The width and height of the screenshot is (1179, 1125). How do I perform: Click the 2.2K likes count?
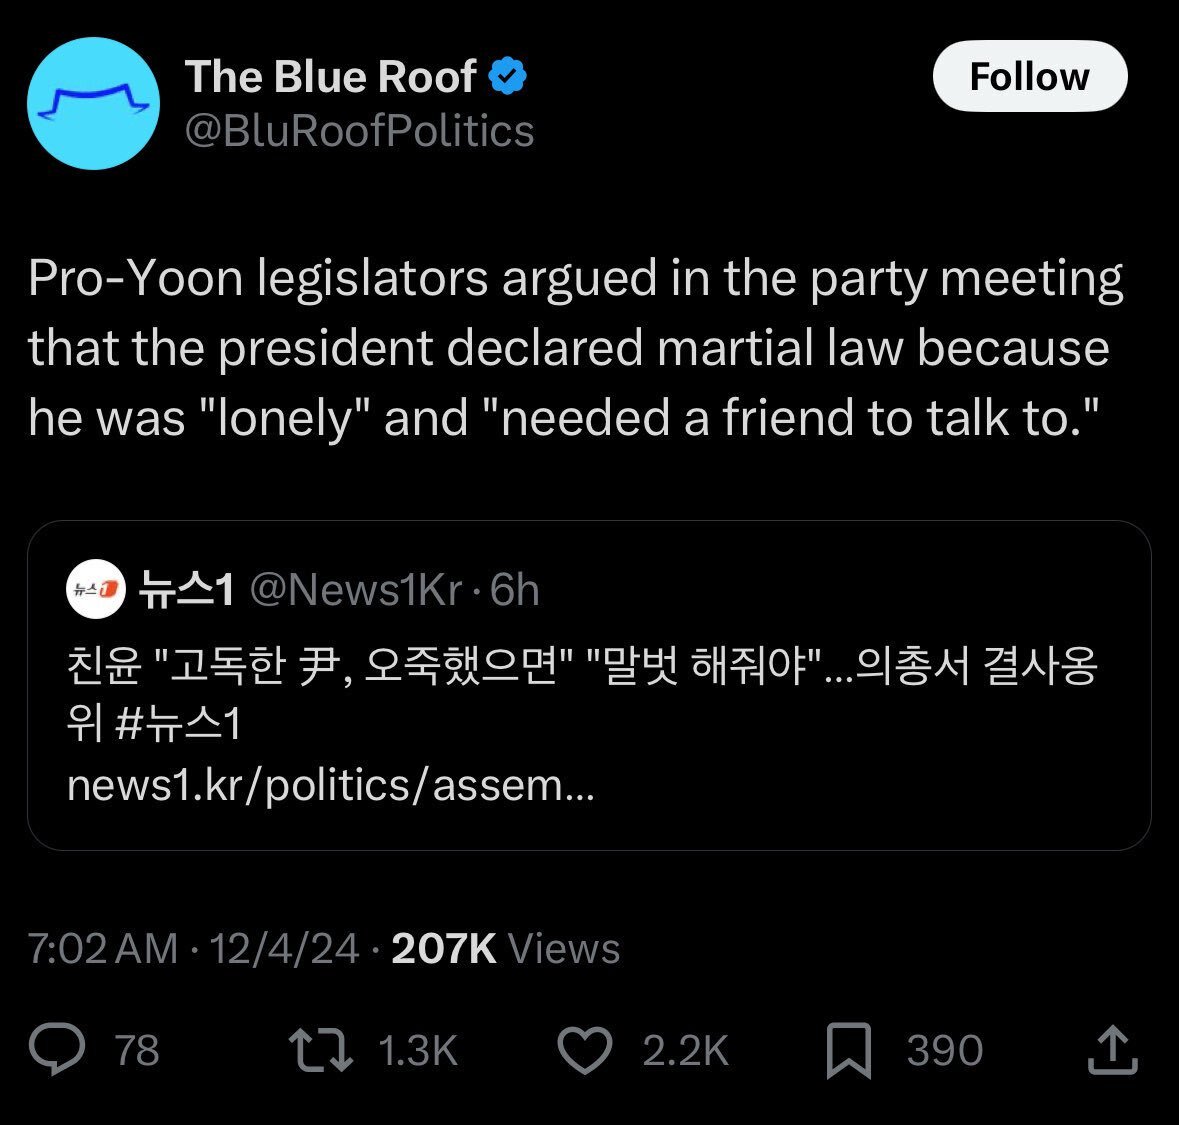coord(685,1051)
